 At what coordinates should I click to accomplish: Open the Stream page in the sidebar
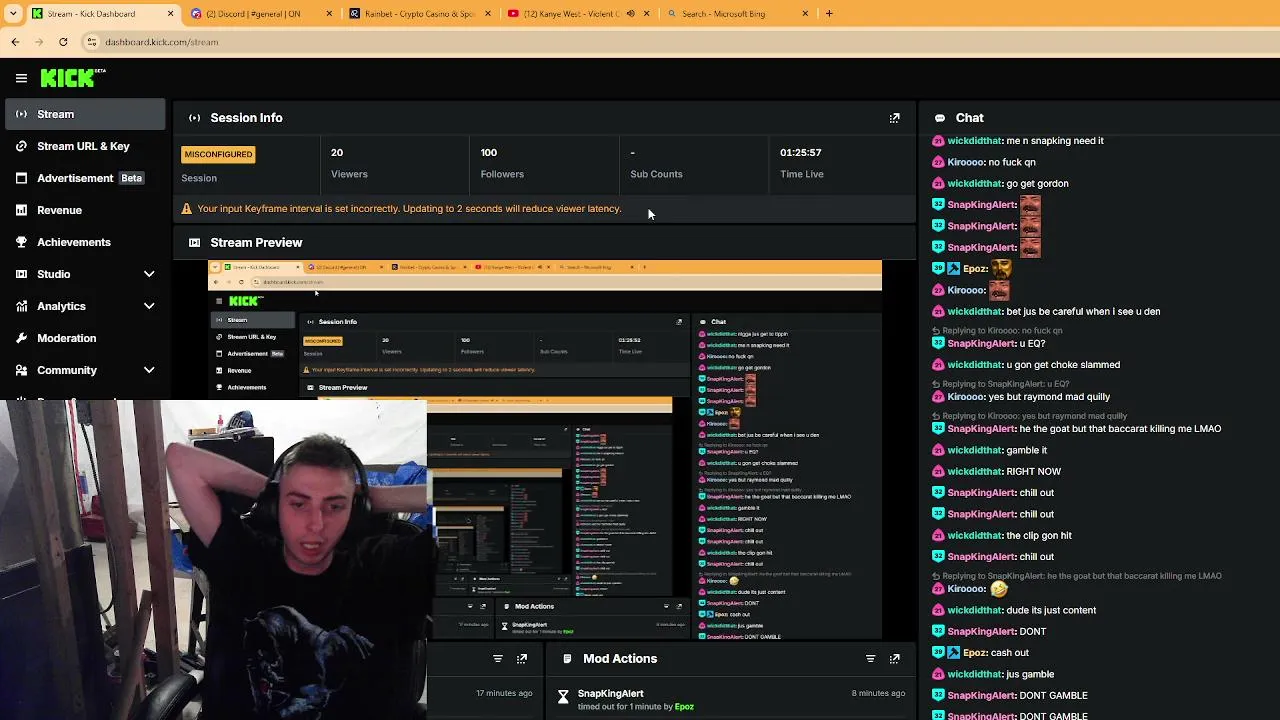point(83,114)
